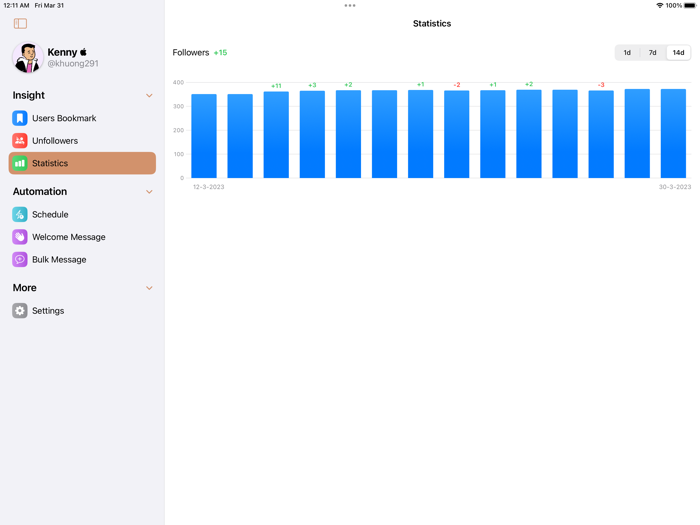Click the Settings gear icon
Viewport: 700px width, 525px height.
coord(20,311)
